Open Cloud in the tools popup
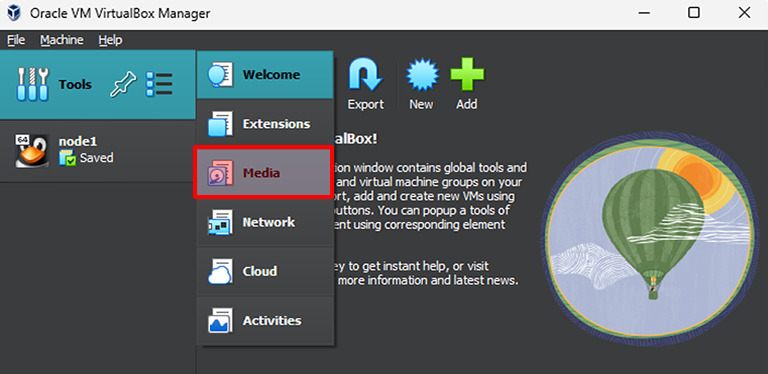Image resolution: width=768 pixels, height=374 pixels. tap(265, 271)
